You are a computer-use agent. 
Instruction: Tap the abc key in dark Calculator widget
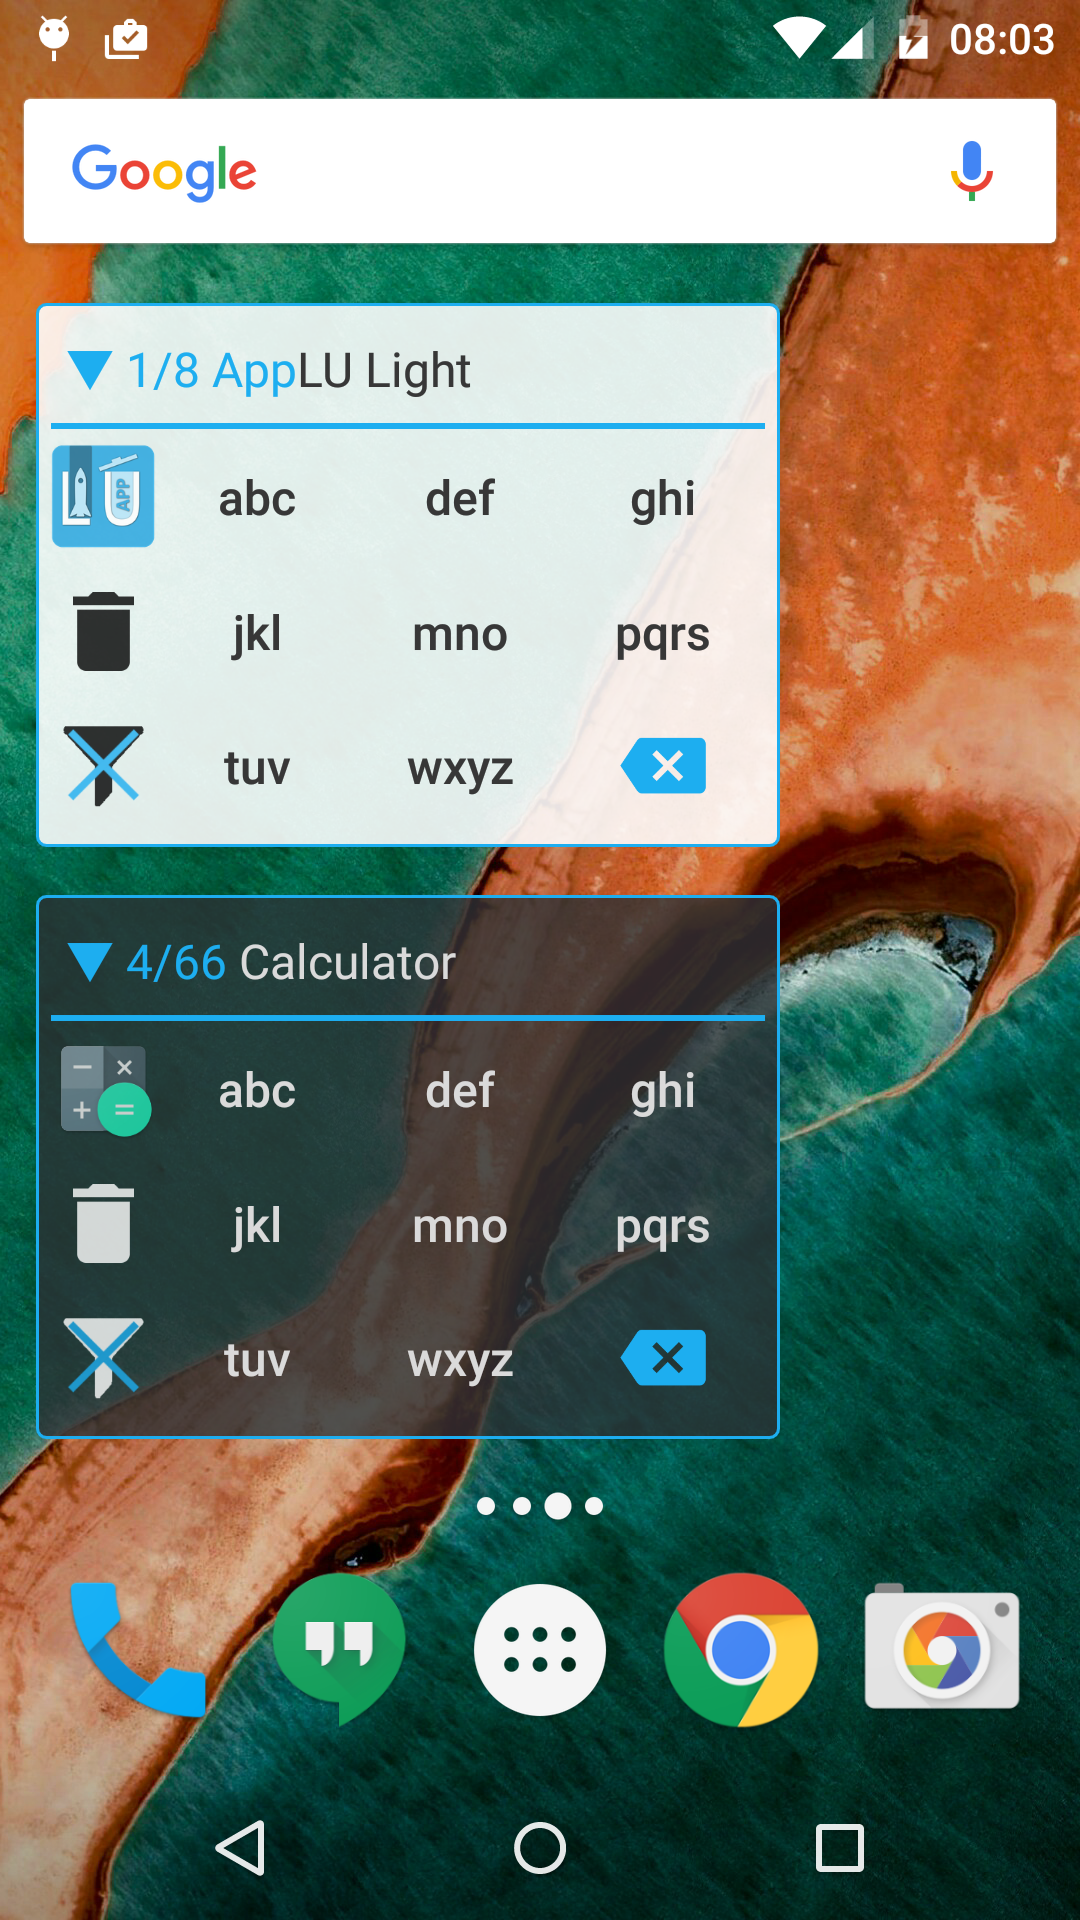point(257,1091)
